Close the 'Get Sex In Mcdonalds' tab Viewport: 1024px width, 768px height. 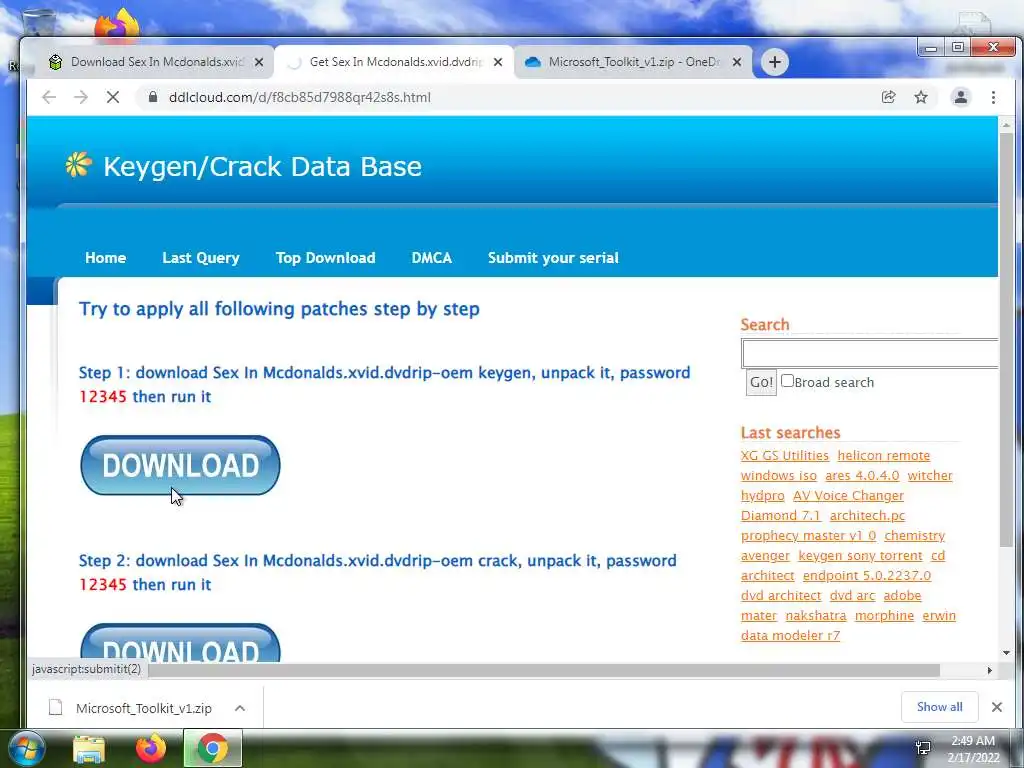tap(498, 62)
